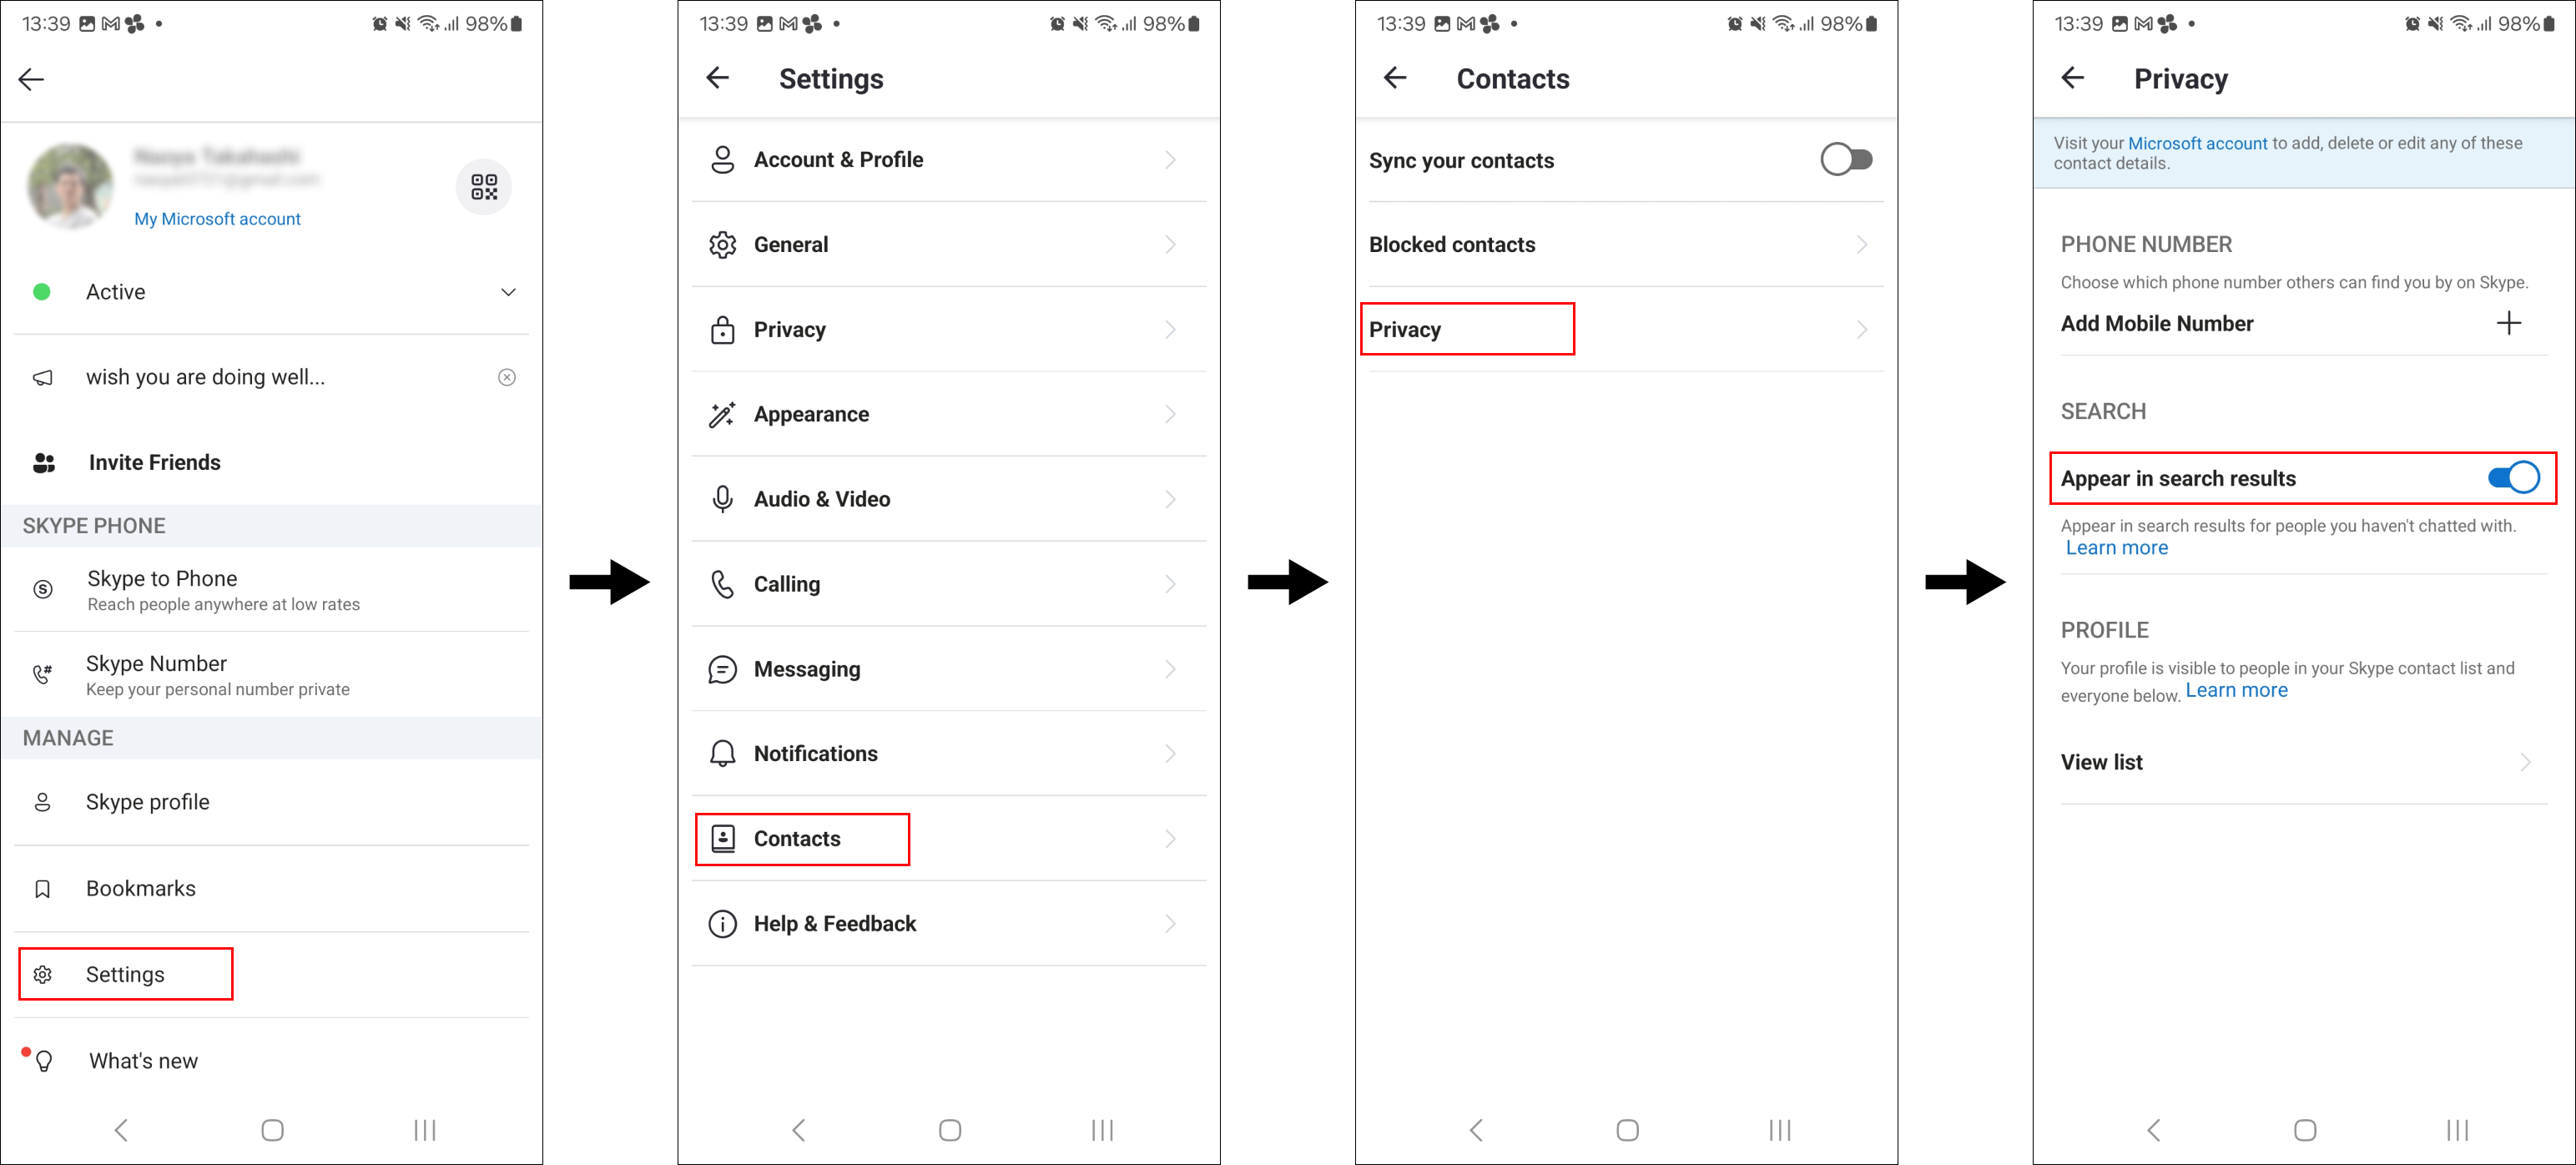This screenshot has width=2576, height=1165.
Task: Tap the Invite Friends people icon
Action: [x=44, y=461]
